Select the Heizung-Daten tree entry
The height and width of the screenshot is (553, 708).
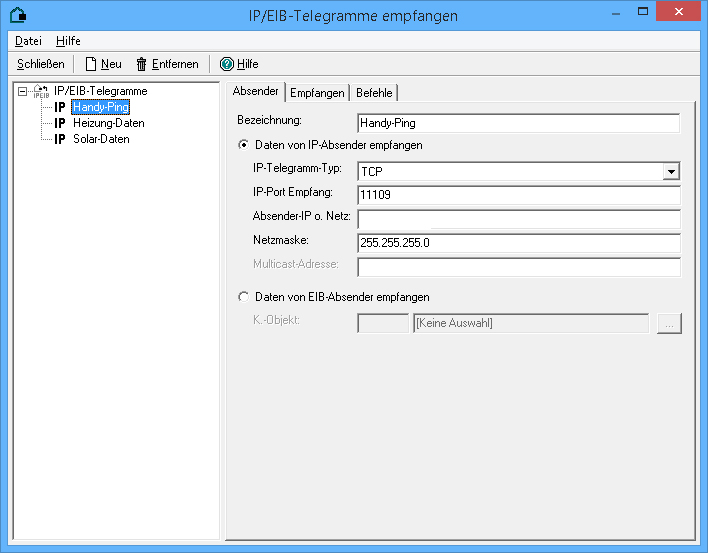109,123
